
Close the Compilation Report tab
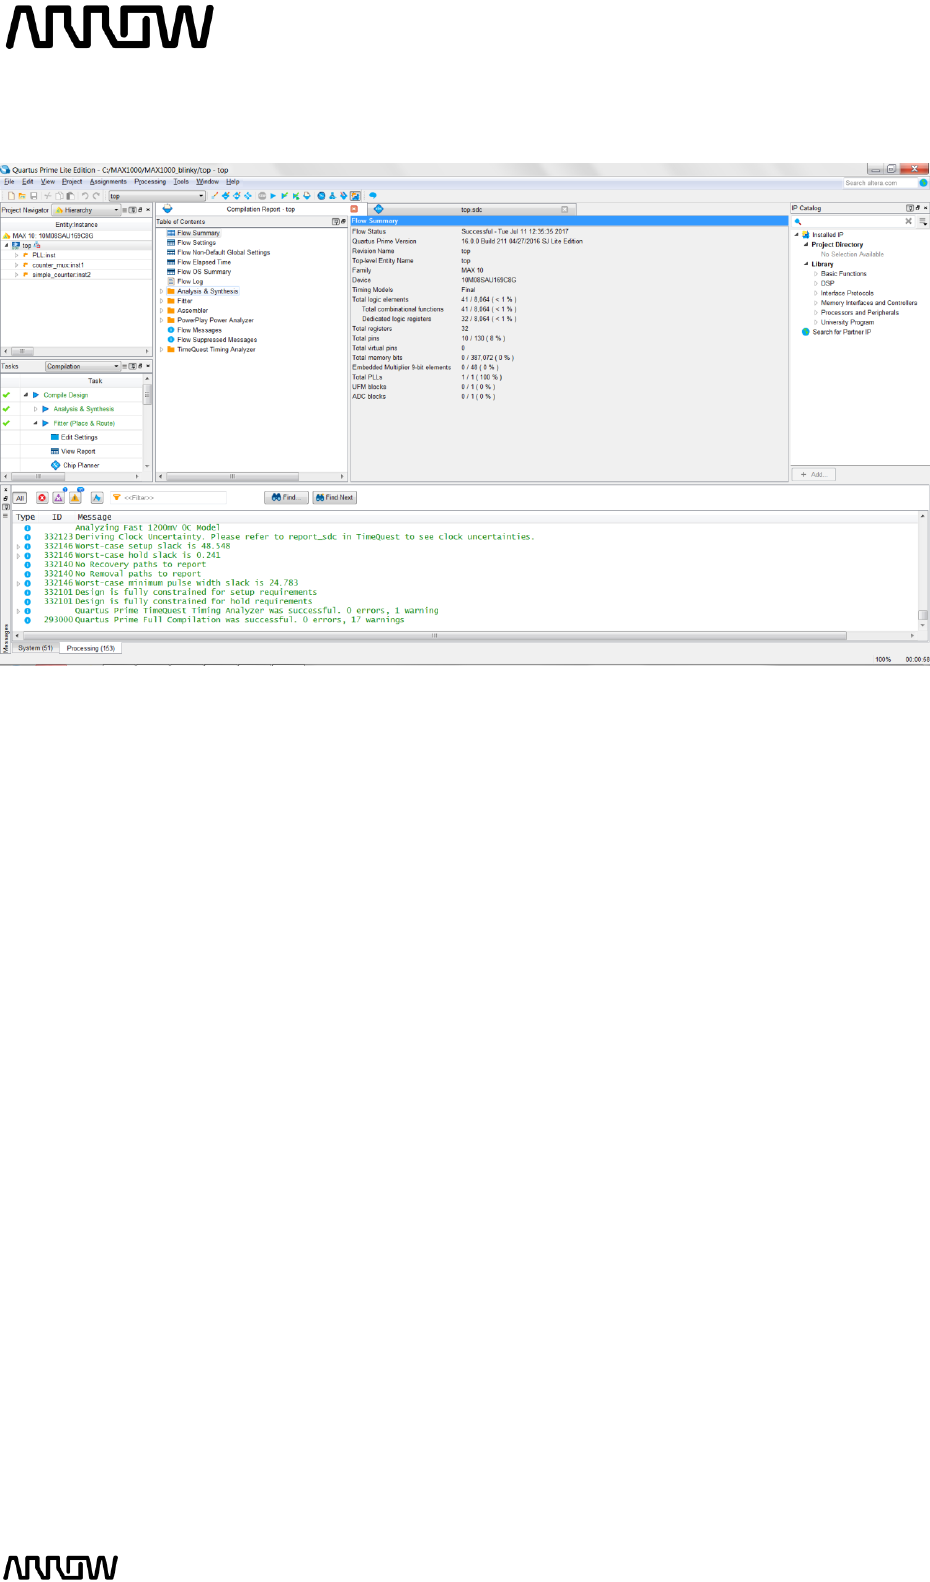pos(354,209)
